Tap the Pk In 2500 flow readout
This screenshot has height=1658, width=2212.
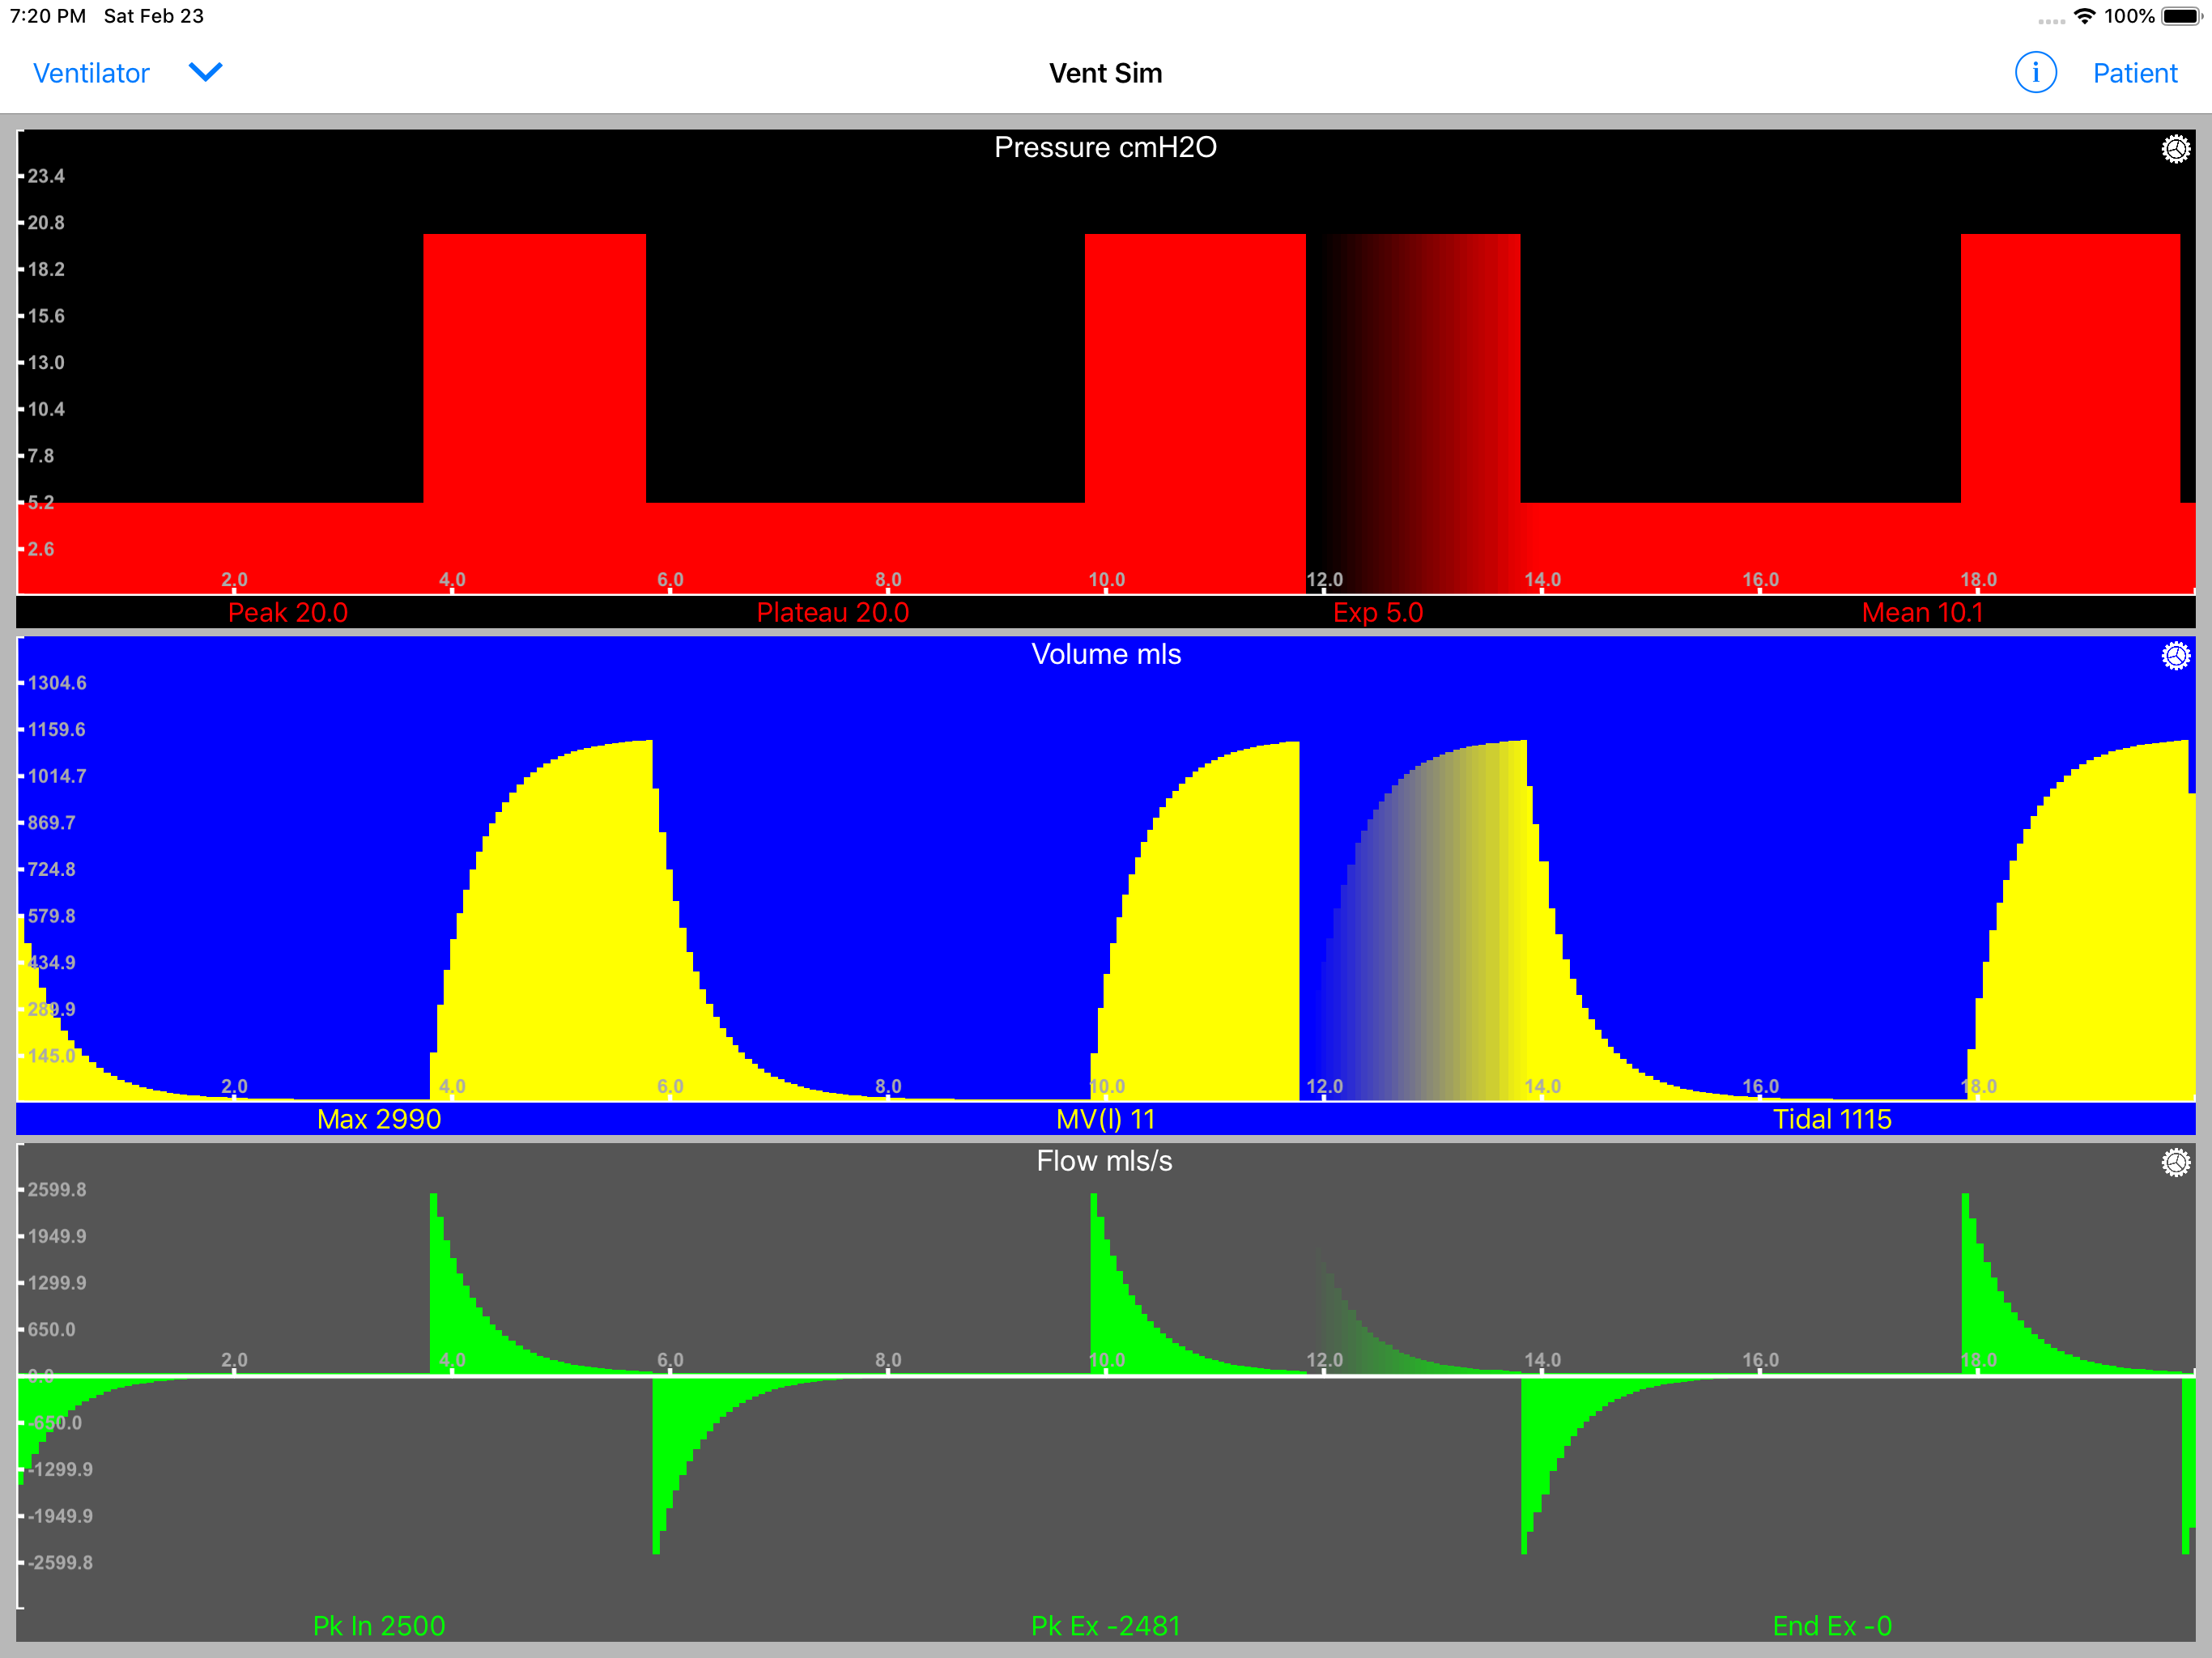point(379,1626)
